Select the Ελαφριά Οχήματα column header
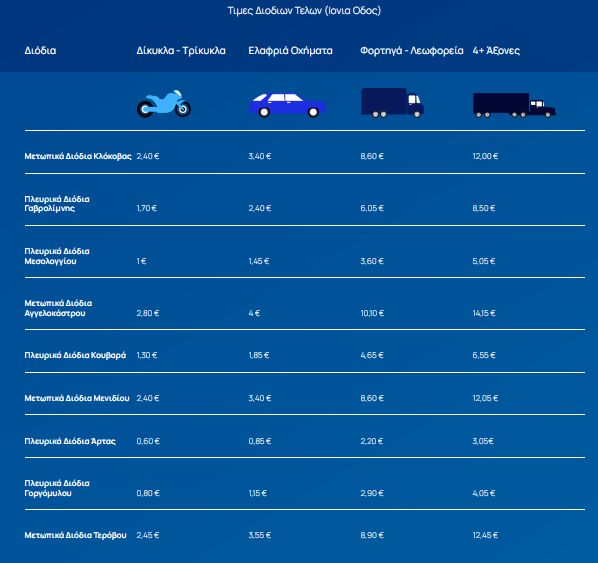Viewport: 598px width, 563px height. click(x=290, y=50)
